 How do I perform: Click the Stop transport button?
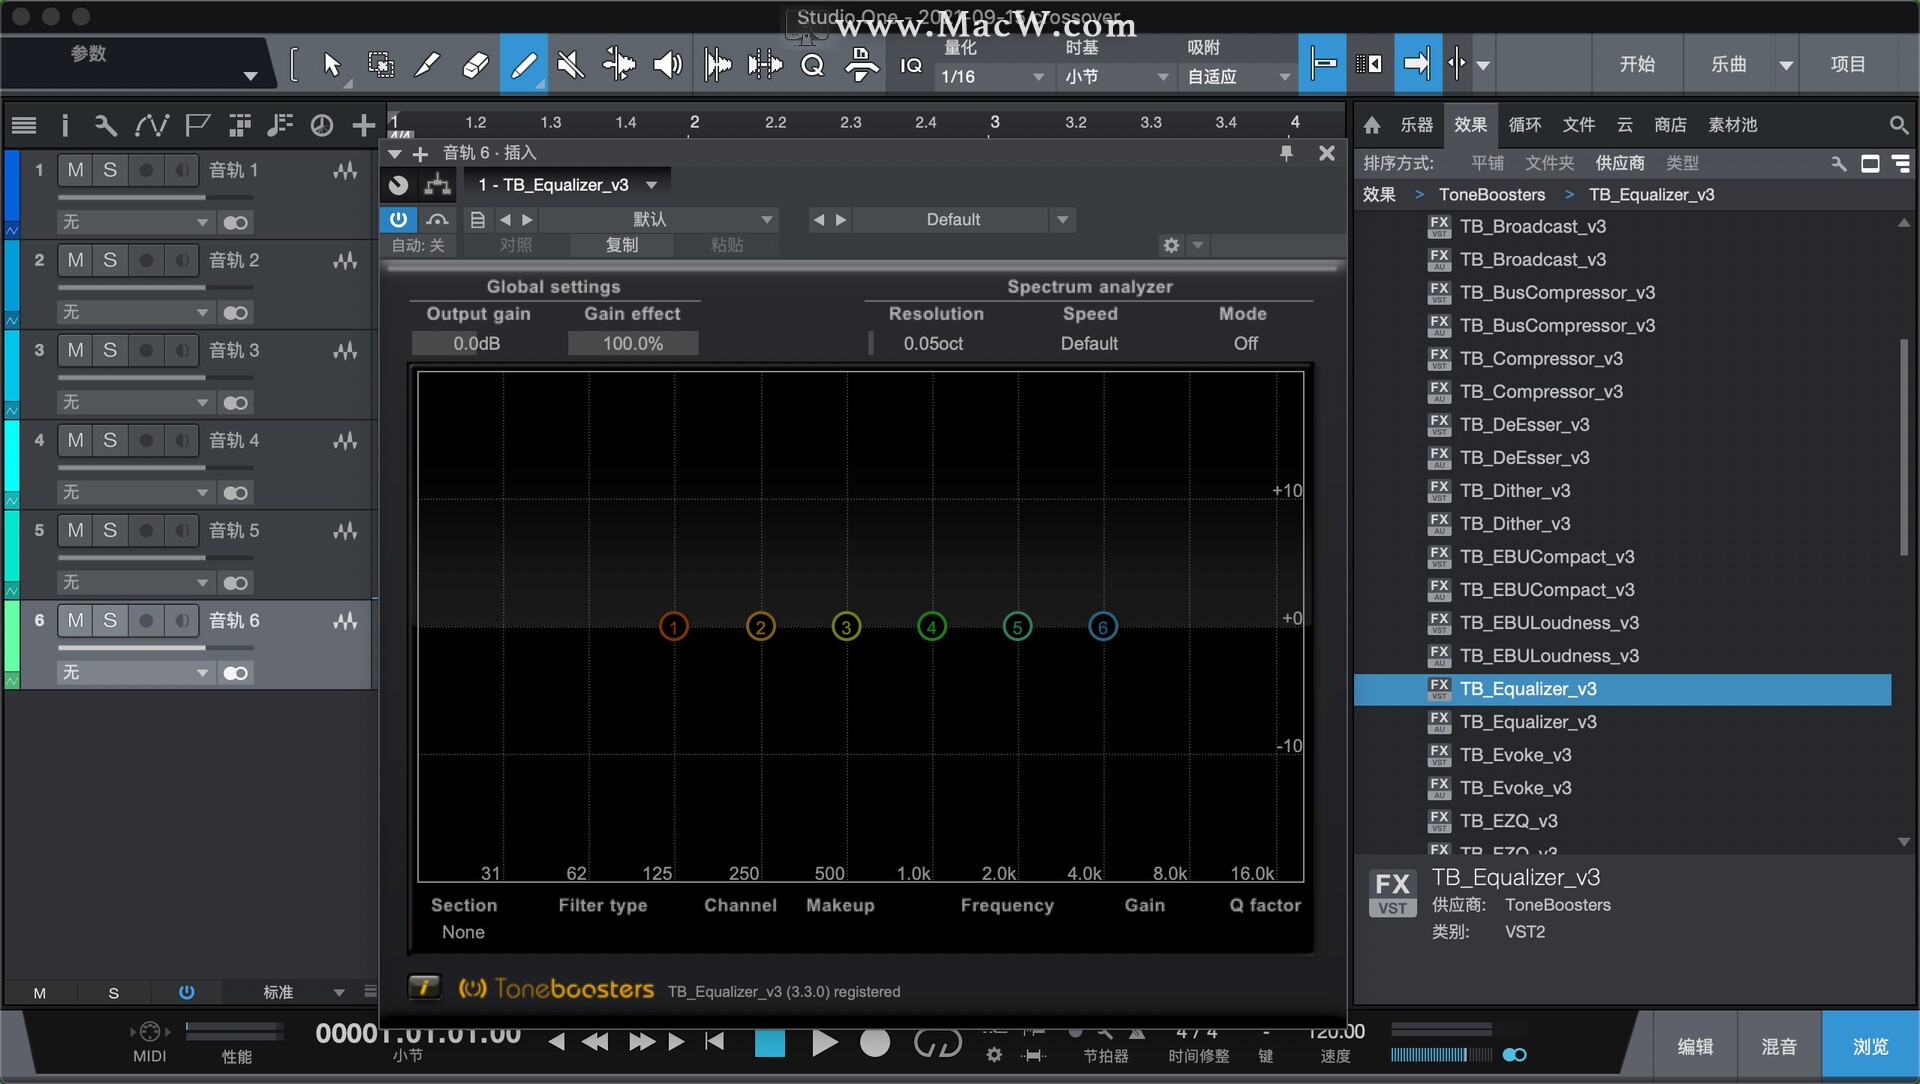click(769, 1043)
